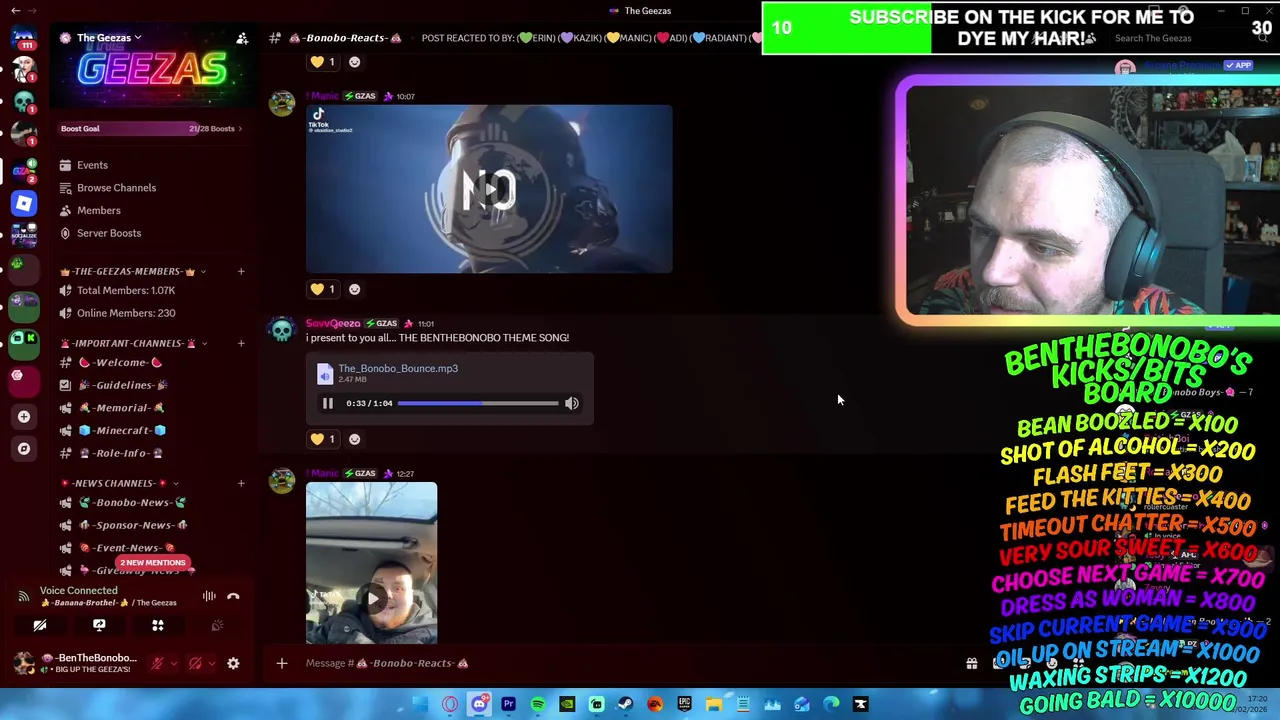Seek in The_Bonobo_Bounce.mp3 progress bar
Screen dimensions: 1280x720
point(478,403)
